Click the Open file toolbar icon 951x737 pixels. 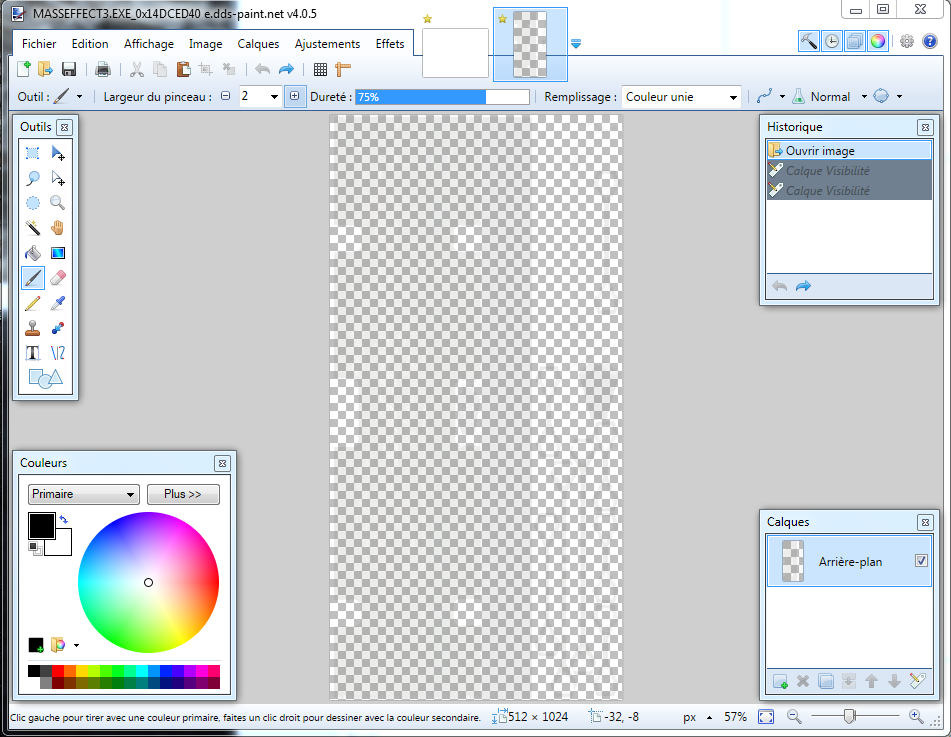[x=45, y=69]
